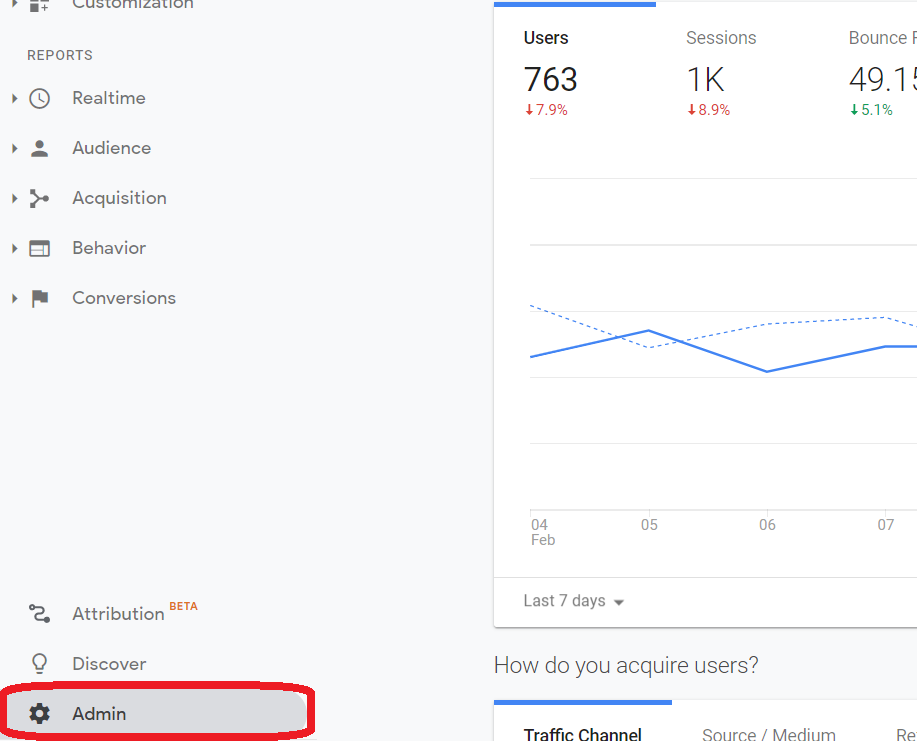The width and height of the screenshot is (917, 741).
Task: Click the How do you acquire users heading
Action: click(626, 666)
